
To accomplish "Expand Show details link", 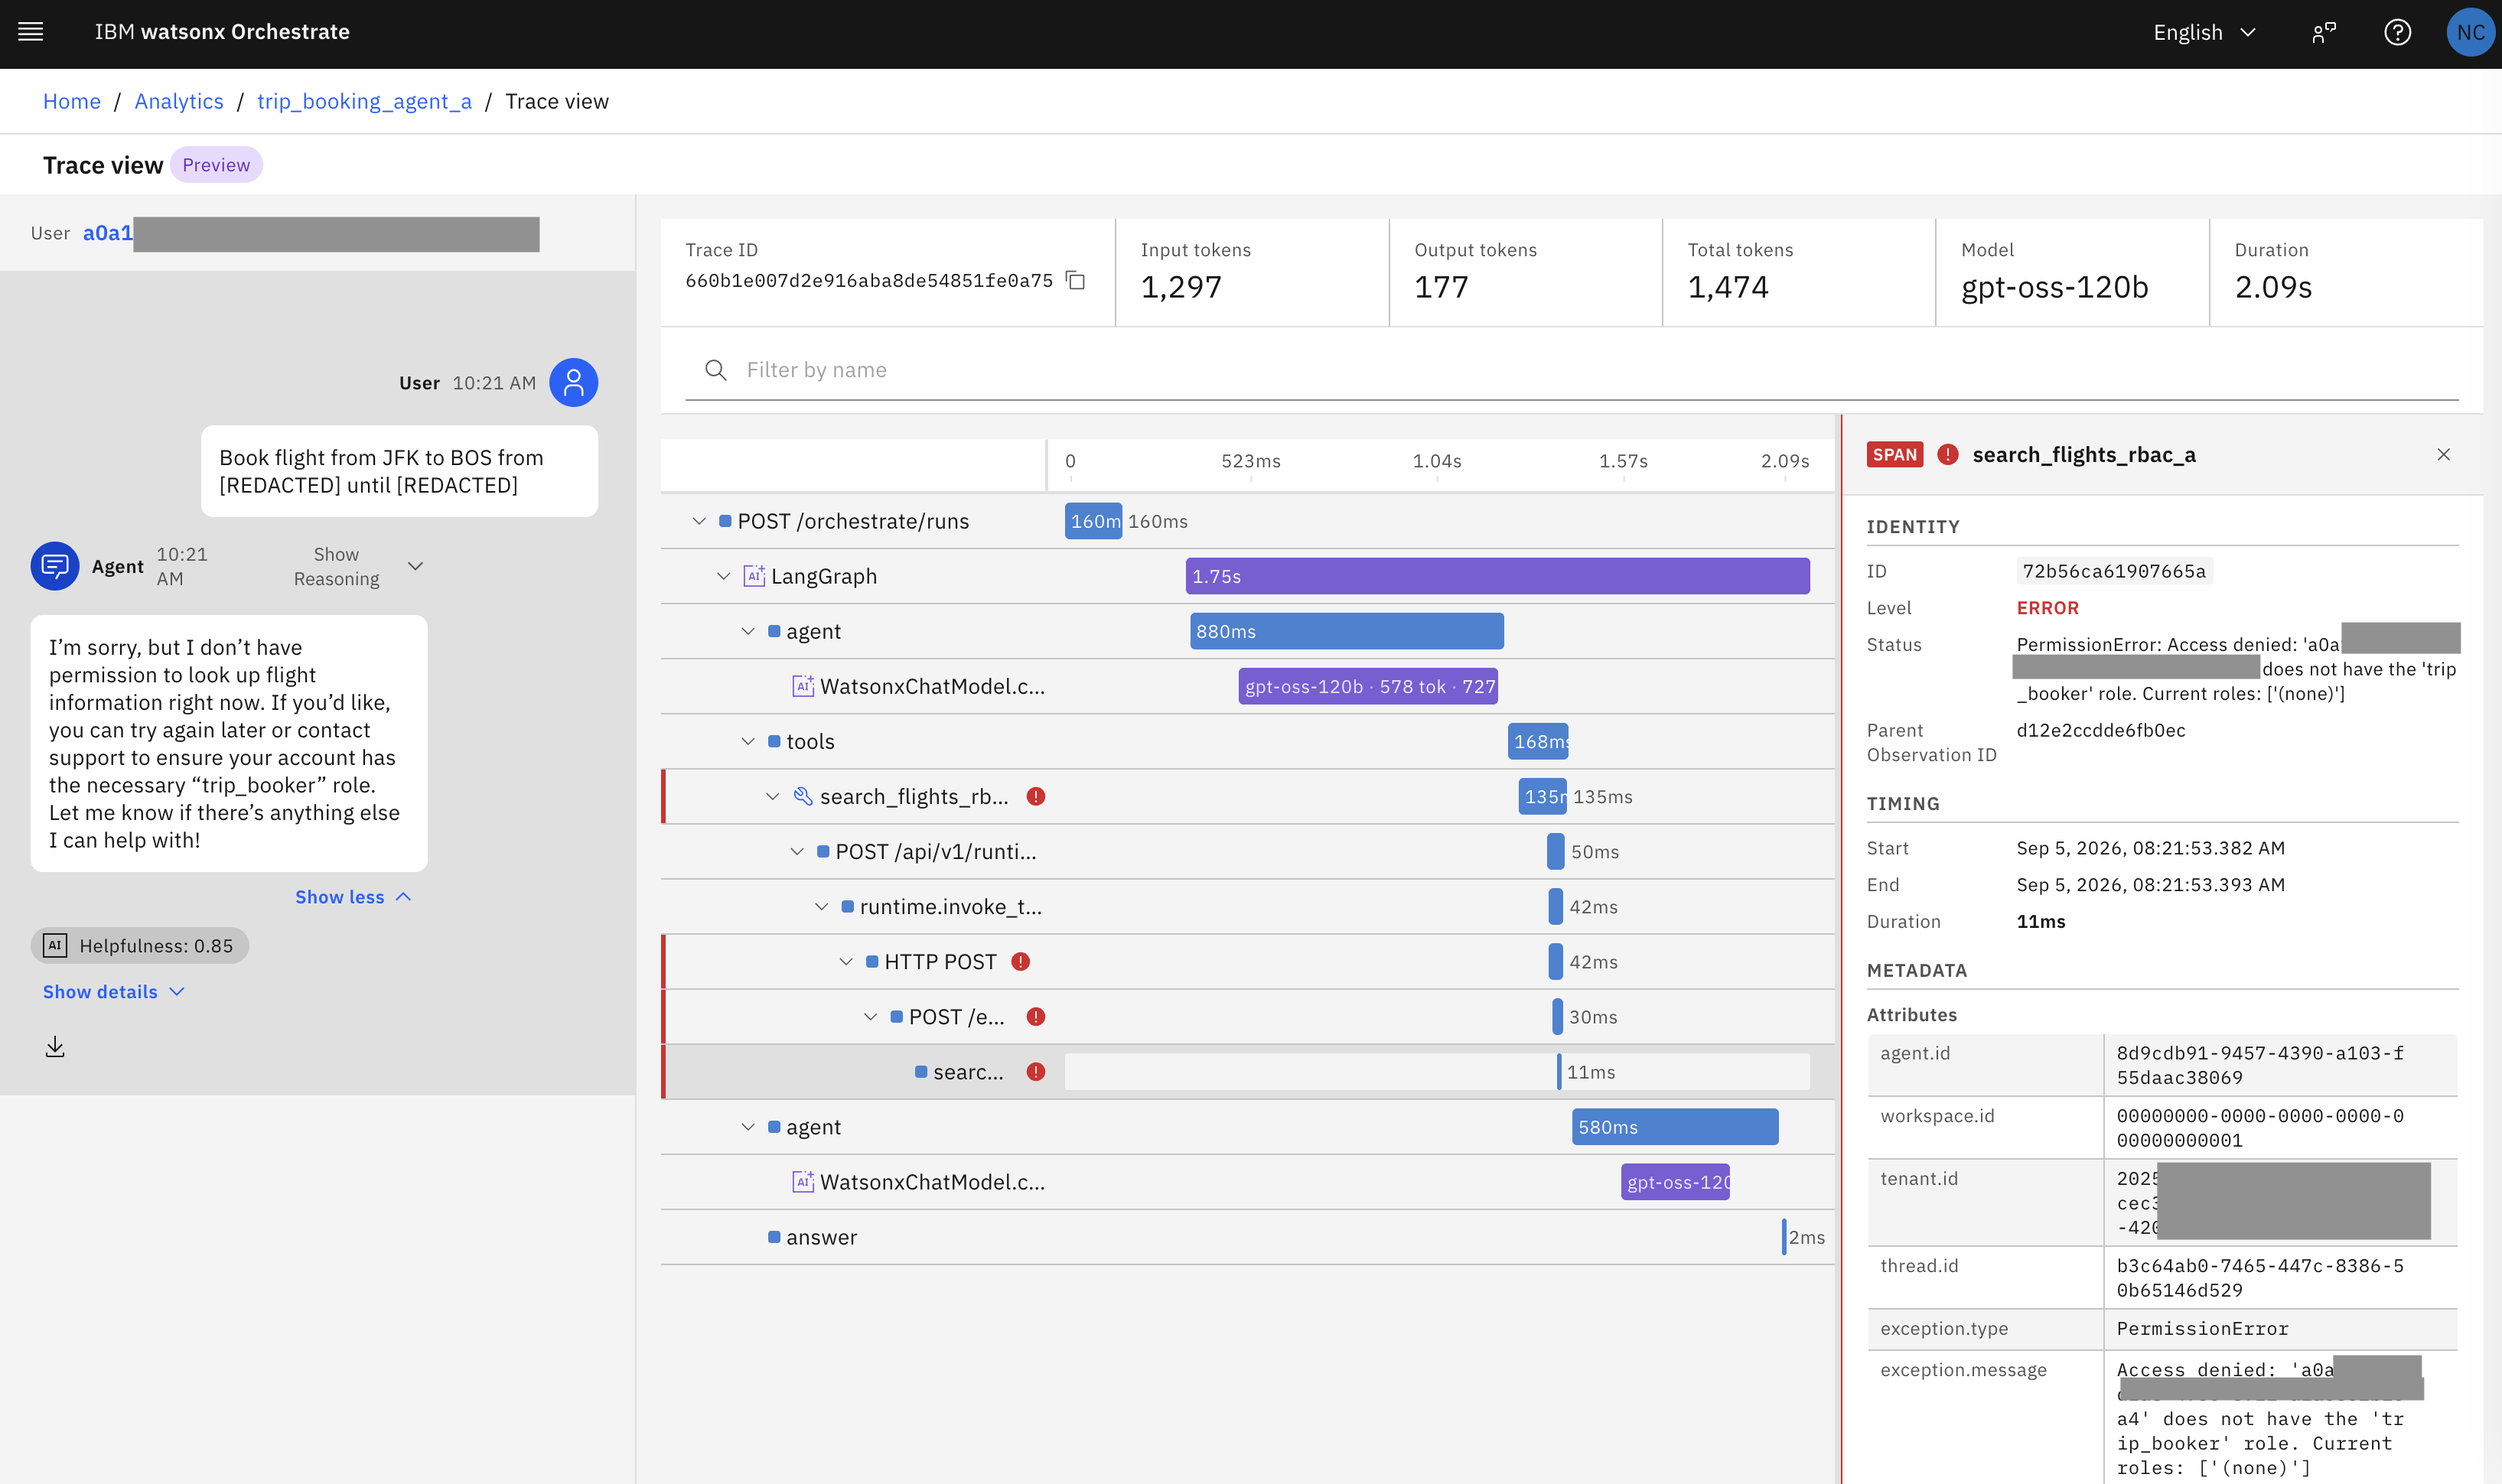I will (x=114, y=991).
